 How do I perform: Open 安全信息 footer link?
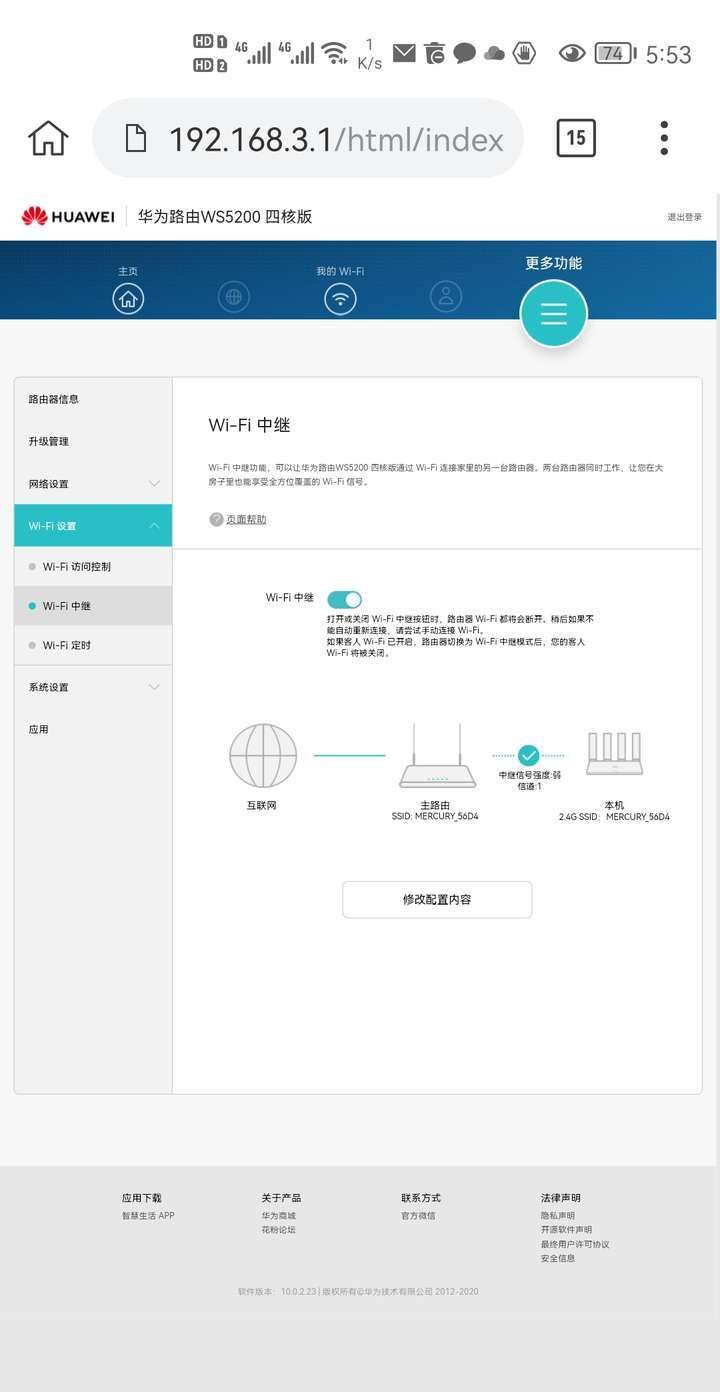click(x=558, y=1259)
